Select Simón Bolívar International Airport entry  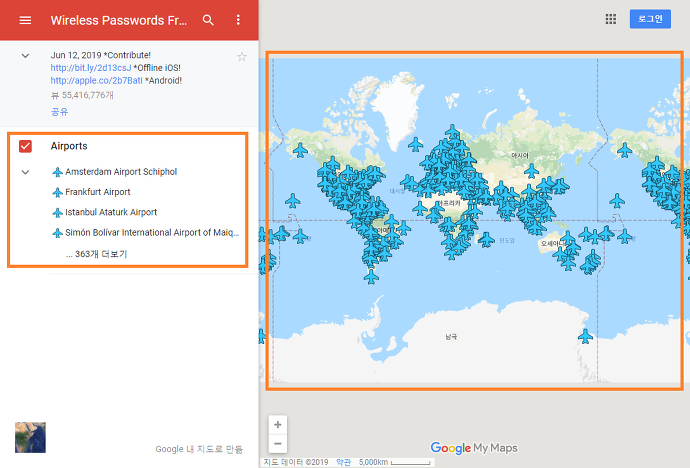click(152, 232)
